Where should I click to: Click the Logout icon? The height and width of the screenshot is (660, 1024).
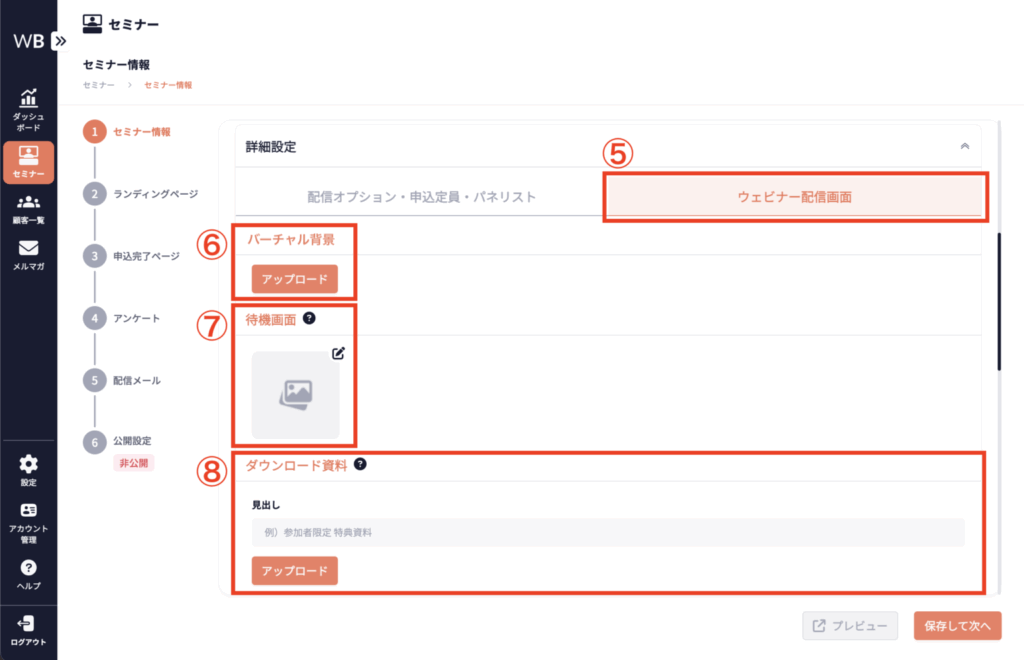click(28, 624)
